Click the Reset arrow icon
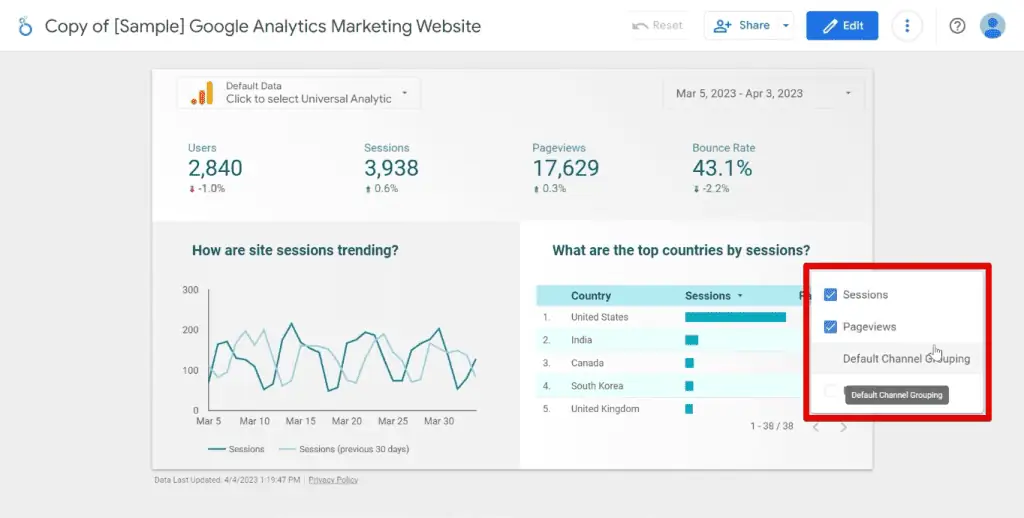The image size is (1024, 518). [x=640, y=26]
